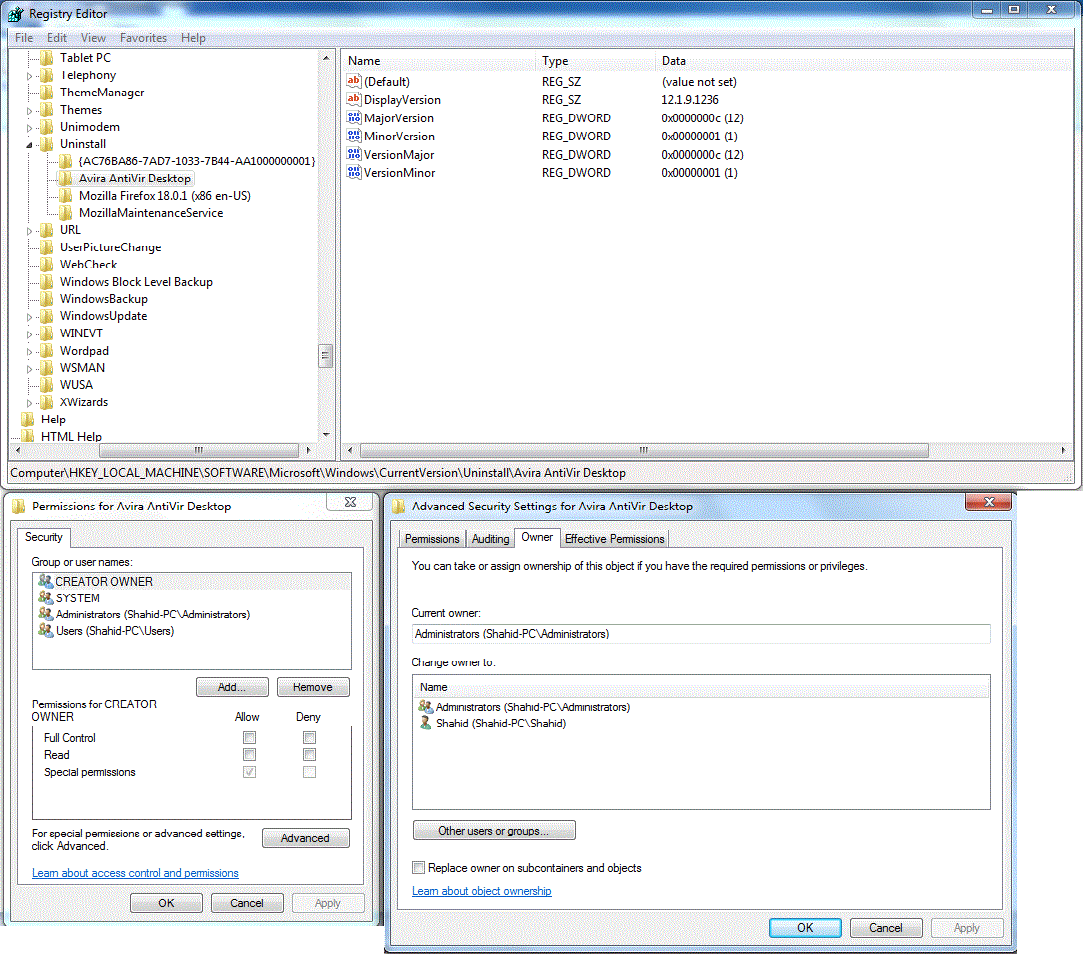
Task: Click the Remove button
Action: 313,687
